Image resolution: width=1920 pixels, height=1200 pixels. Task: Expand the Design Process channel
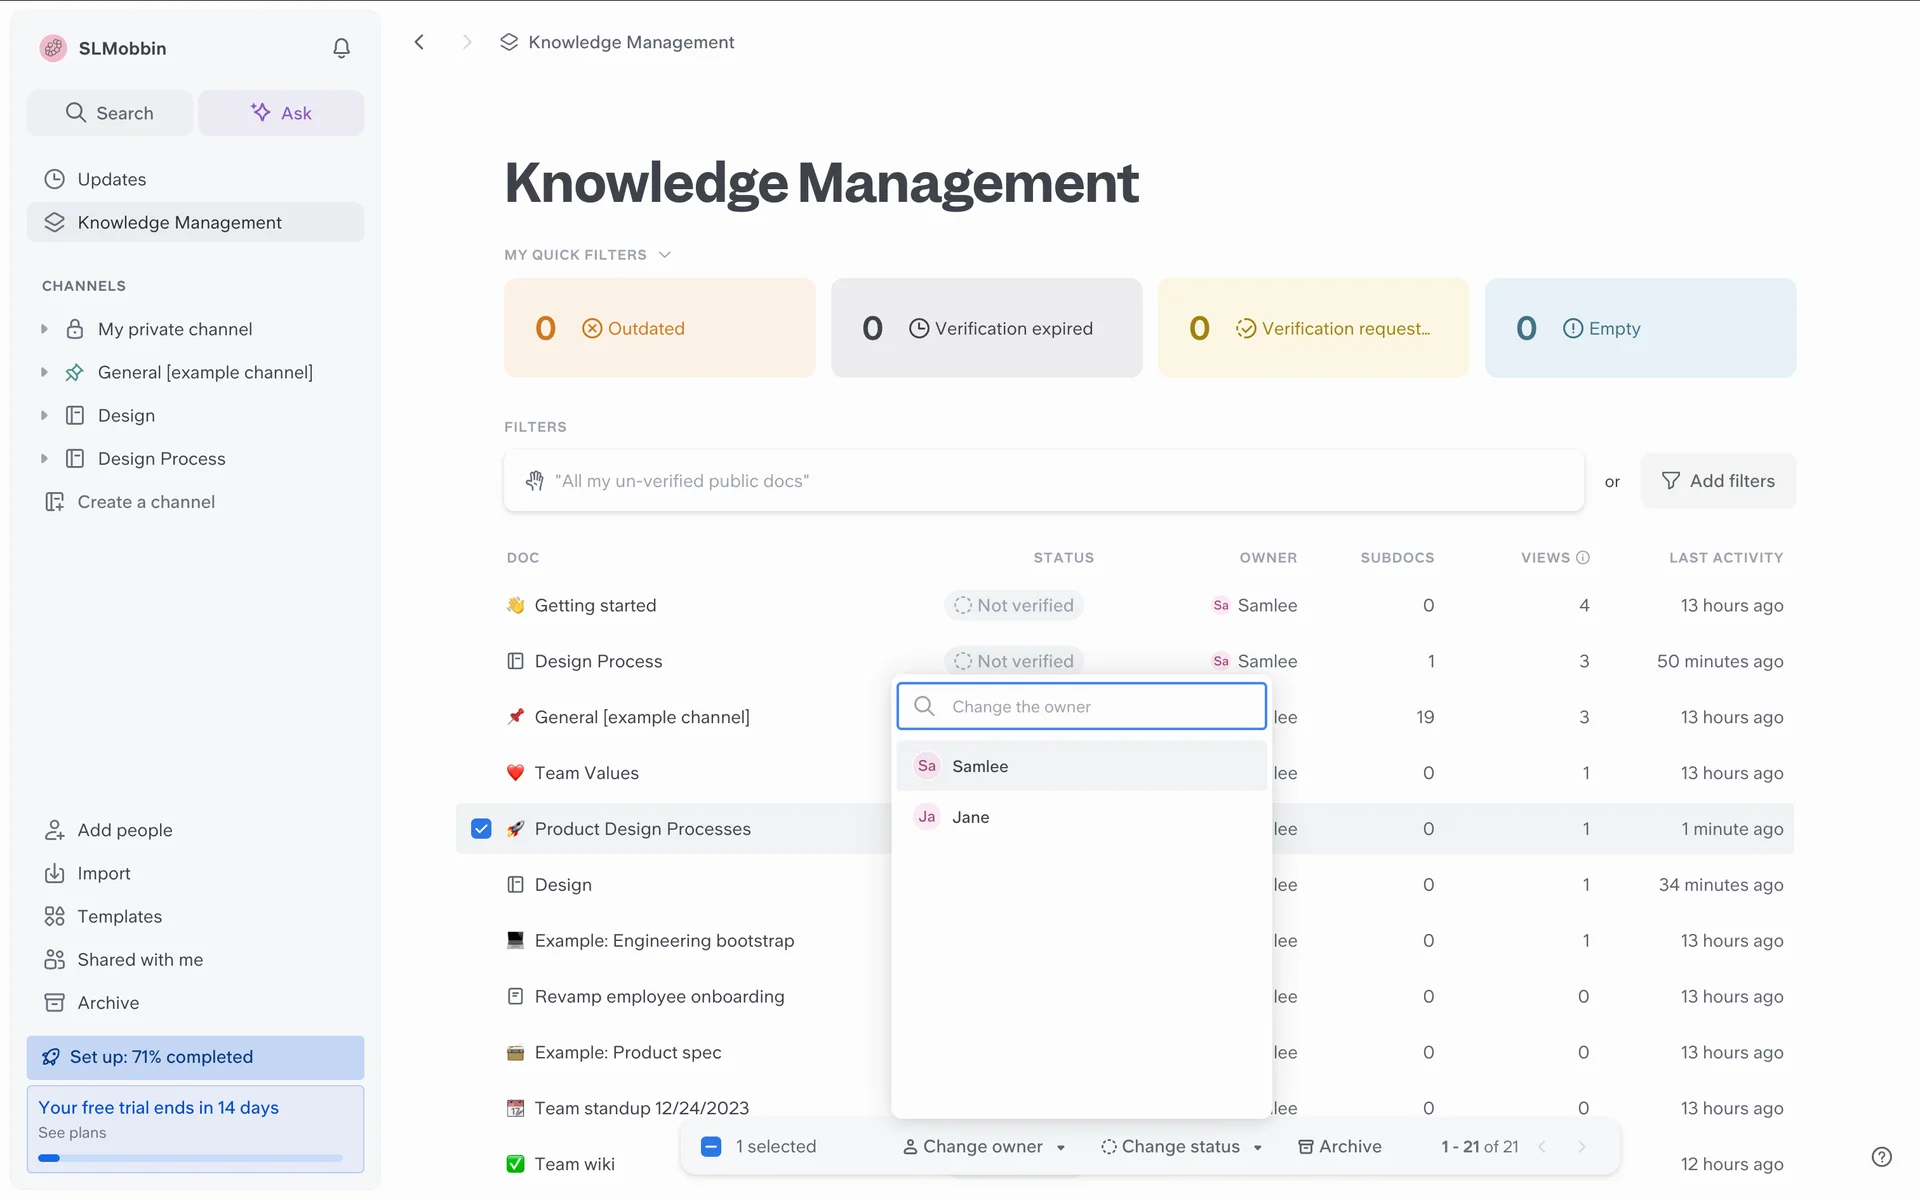[44, 458]
